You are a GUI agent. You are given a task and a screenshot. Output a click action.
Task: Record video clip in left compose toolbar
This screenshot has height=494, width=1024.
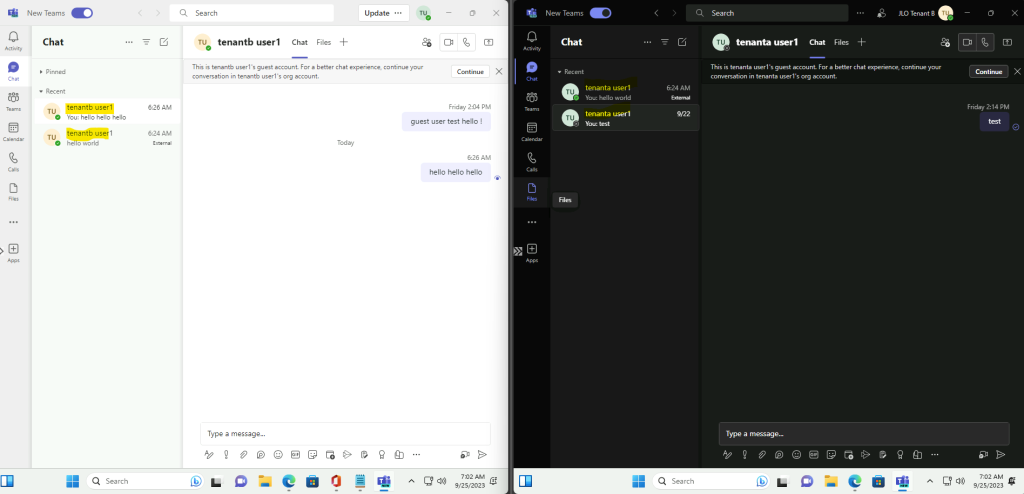(x=465, y=454)
